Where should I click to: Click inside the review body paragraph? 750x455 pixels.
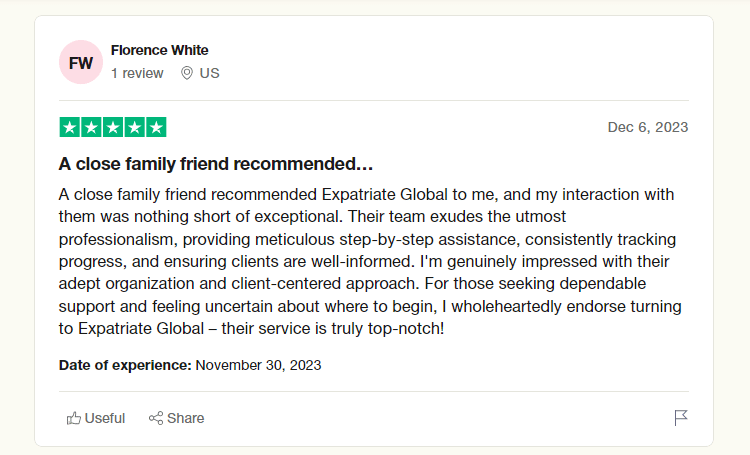point(370,260)
